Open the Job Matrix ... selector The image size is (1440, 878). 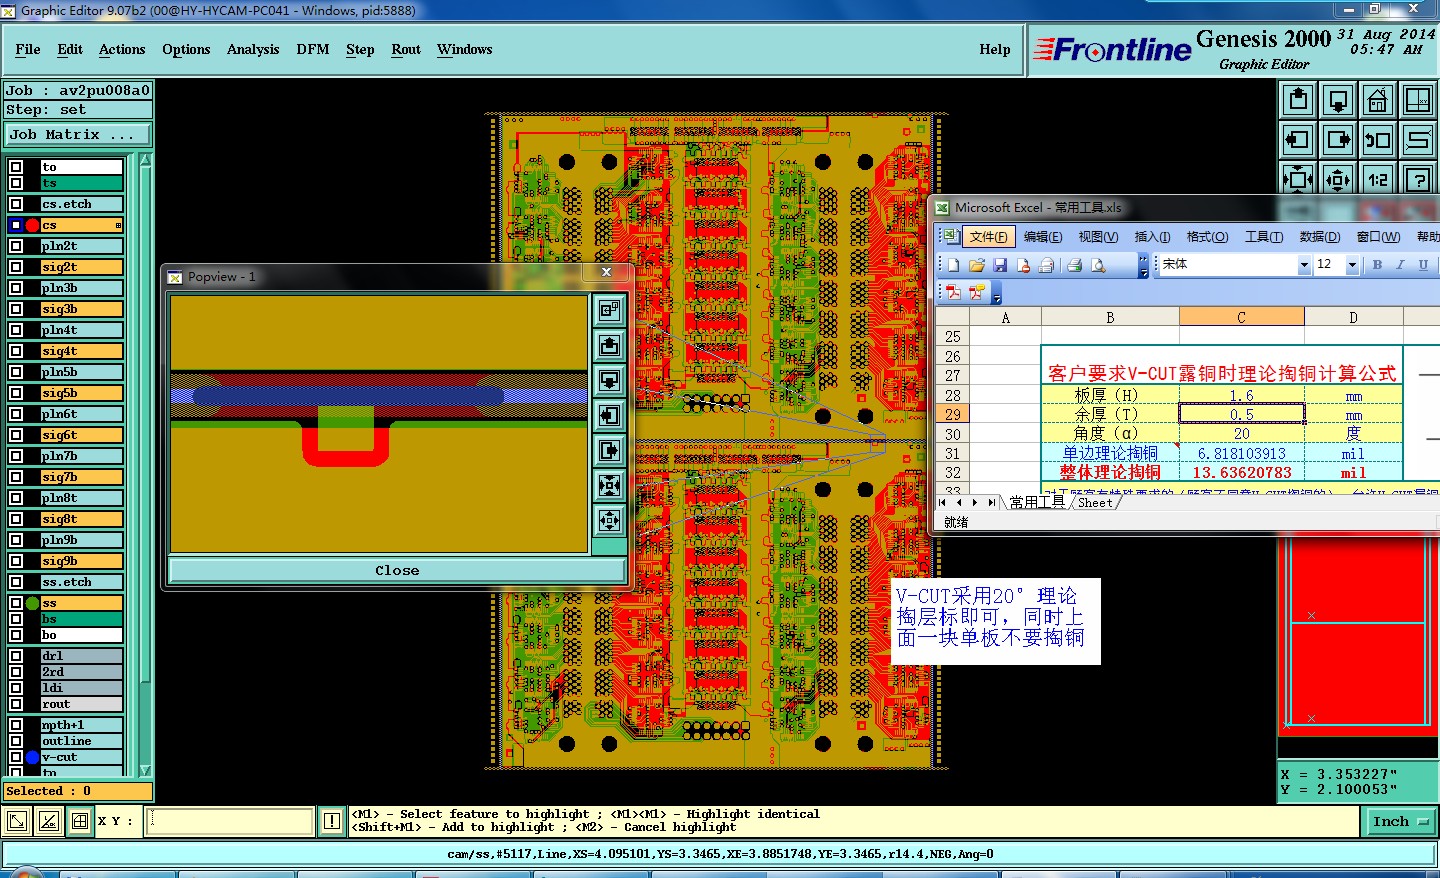pyautogui.click(x=78, y=134)
